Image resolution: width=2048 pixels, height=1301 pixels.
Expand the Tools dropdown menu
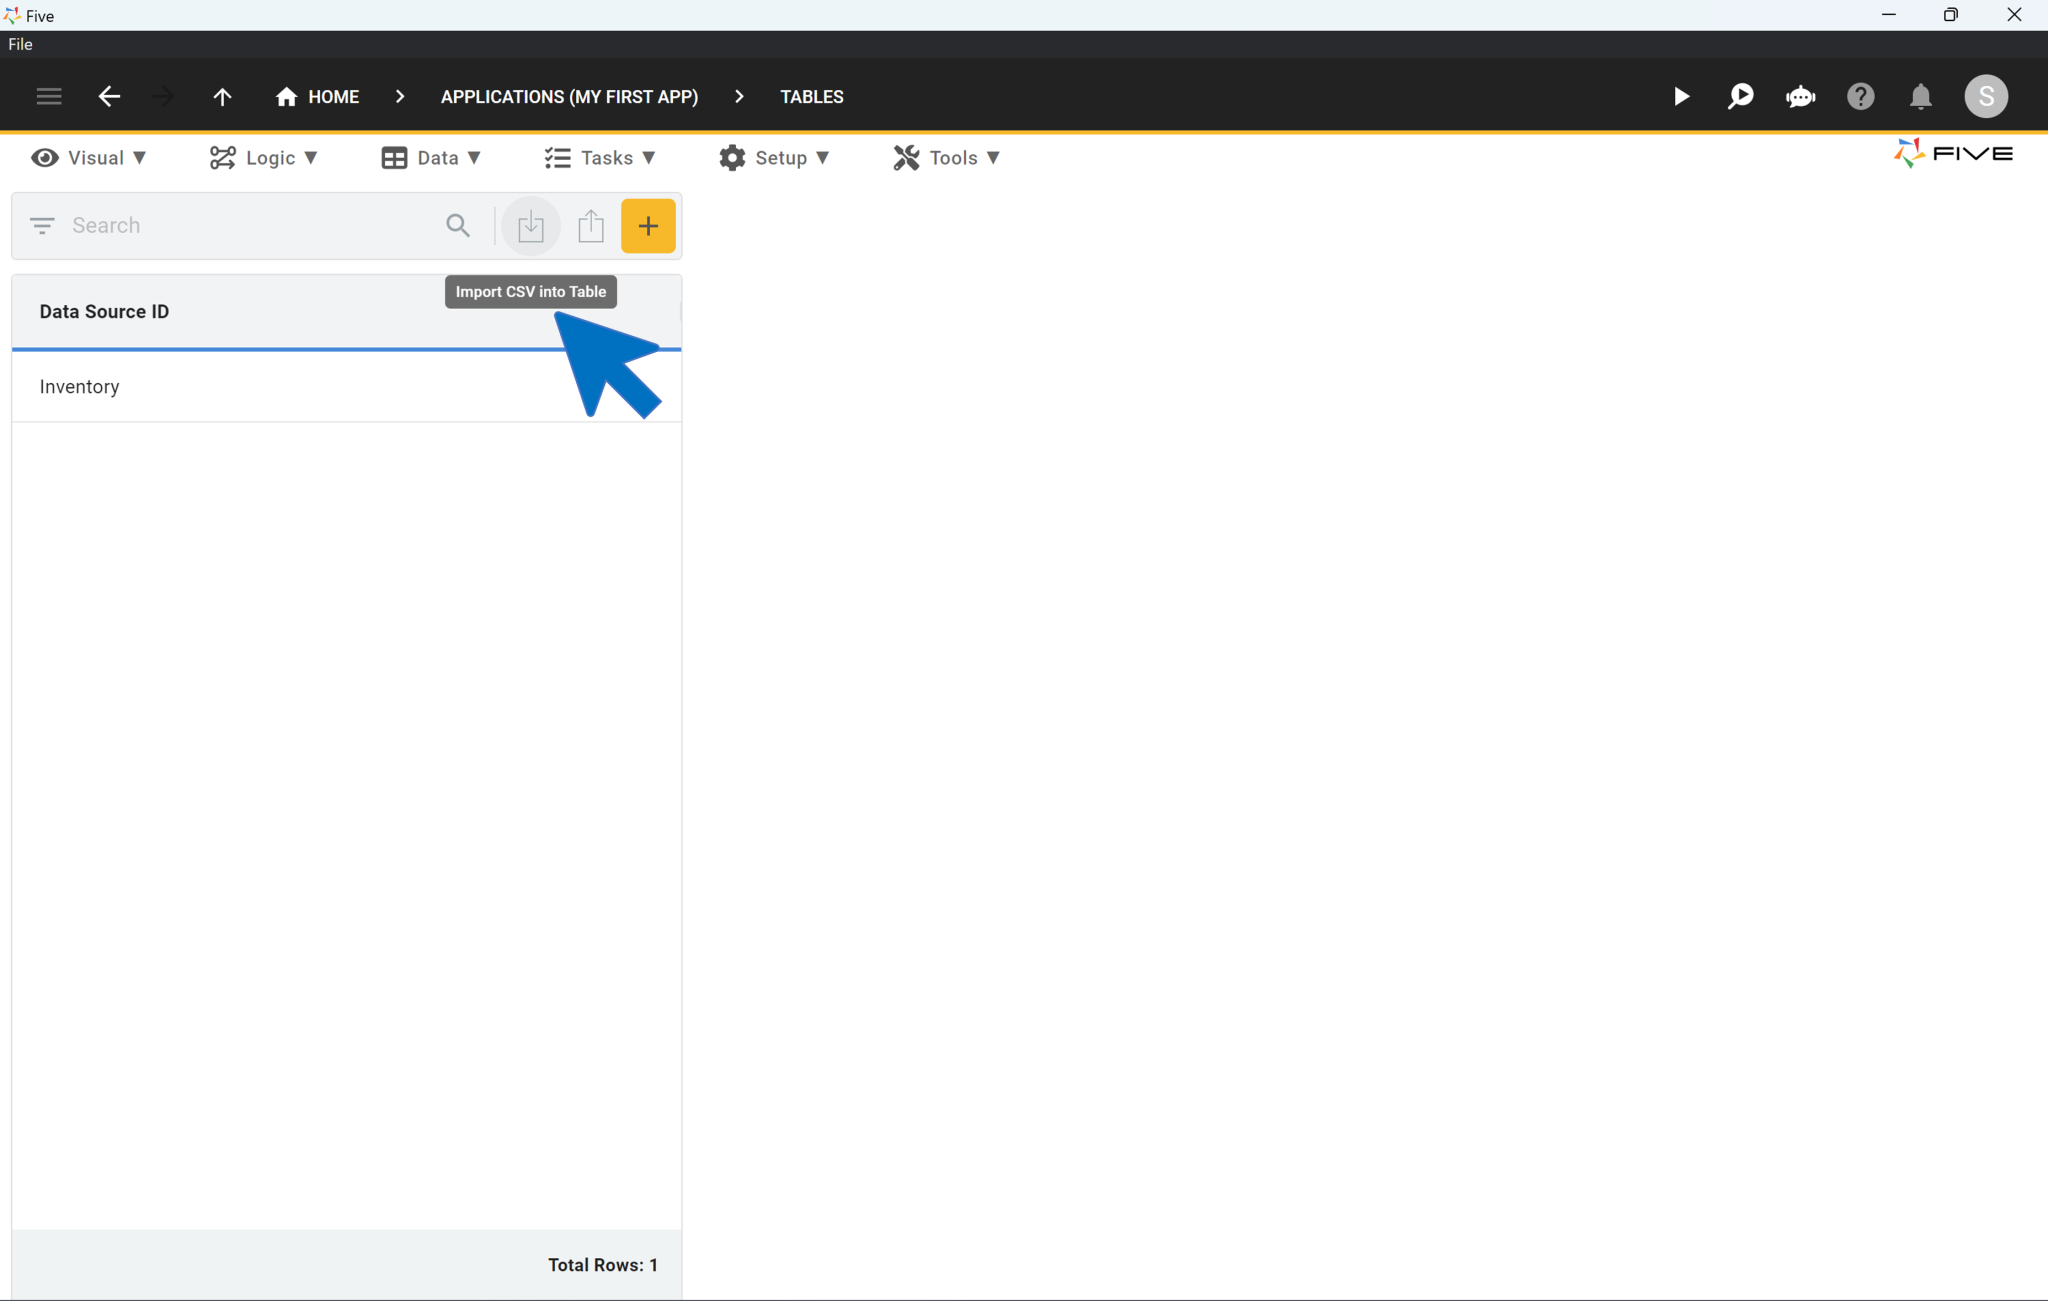tap(946, 158)
